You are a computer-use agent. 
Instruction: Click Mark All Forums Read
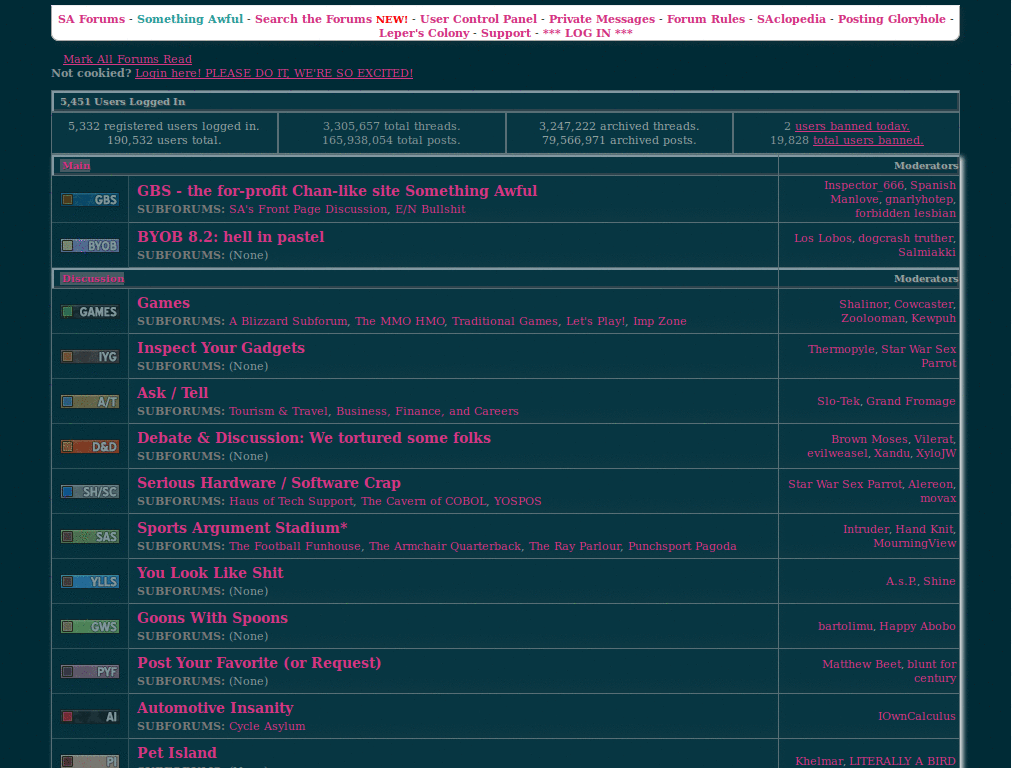pos(127,59)
